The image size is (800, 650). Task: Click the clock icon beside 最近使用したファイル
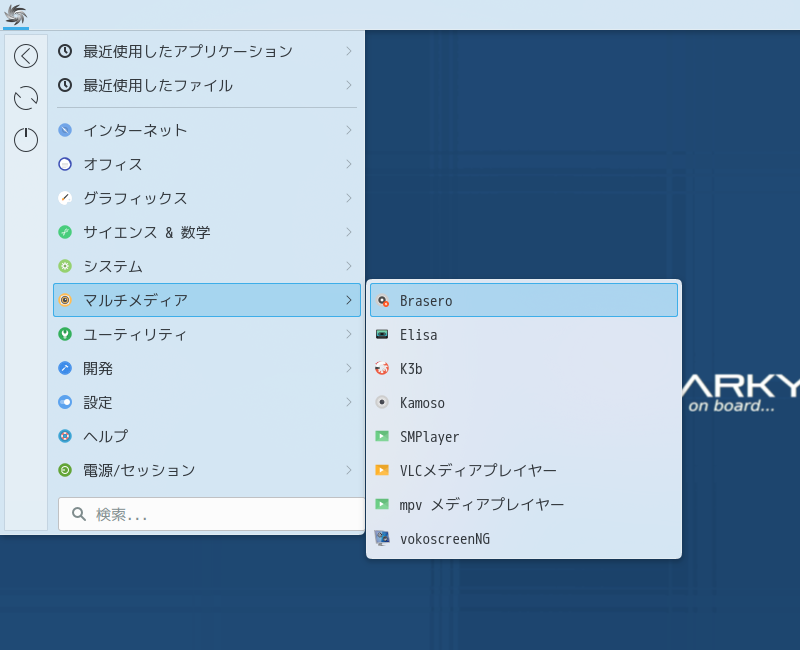click(65, 85)
